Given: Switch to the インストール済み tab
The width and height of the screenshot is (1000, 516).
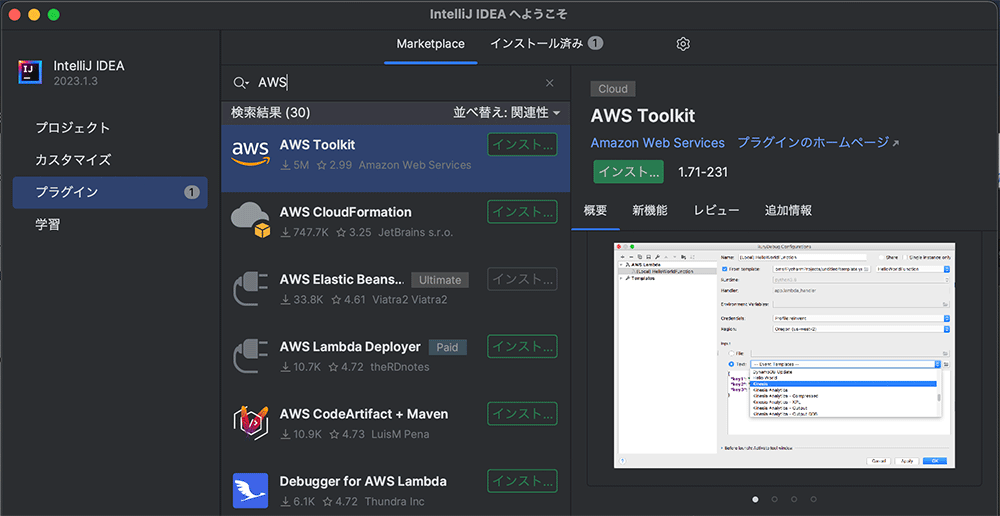Looking at the screenshot, I should point(547,43).
